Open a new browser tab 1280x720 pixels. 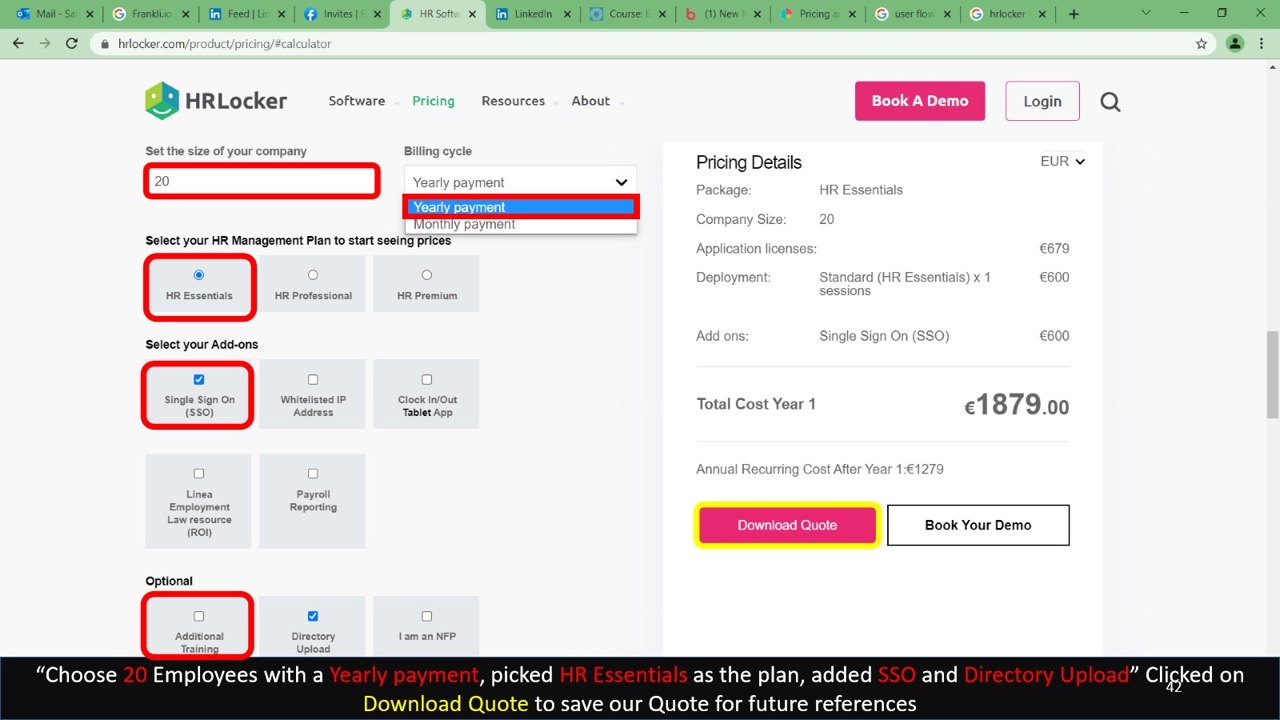point(1074,14)
